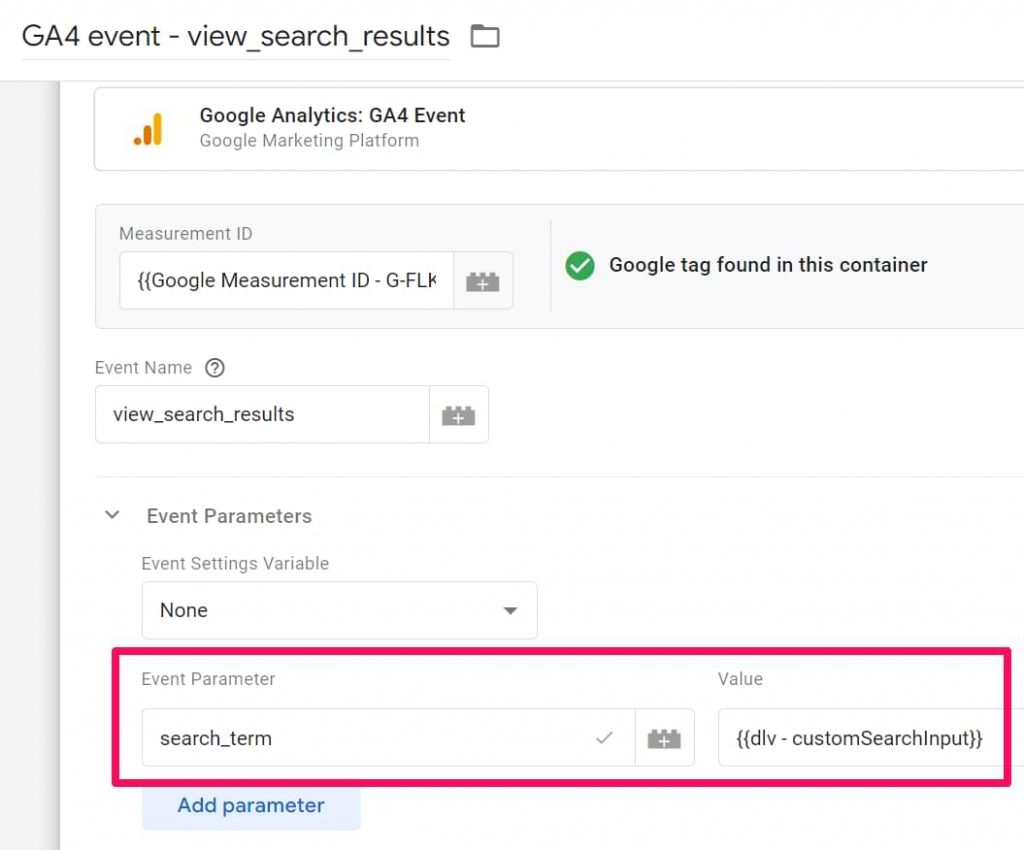Click the folder icon beside the tag name
Image resolution: width=1024 pixels, height=850 pixels.
[485, 35]
